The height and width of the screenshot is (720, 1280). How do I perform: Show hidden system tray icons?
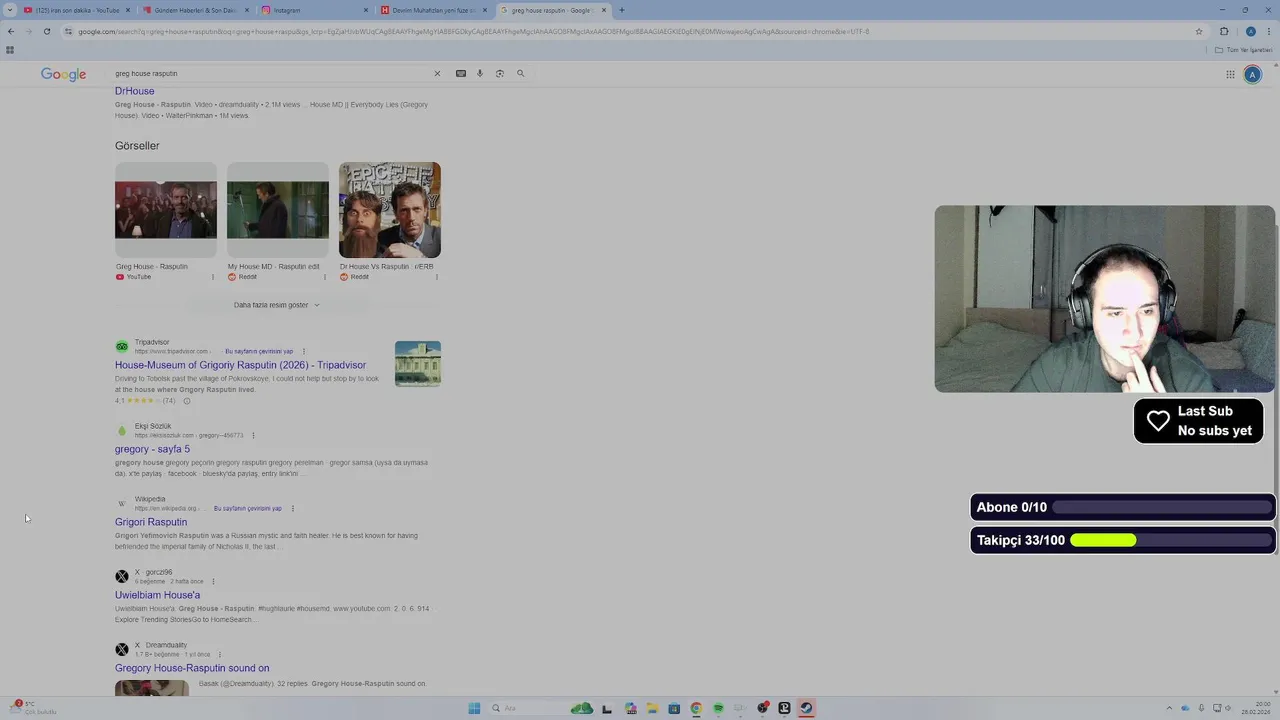tap(1169, 708)
